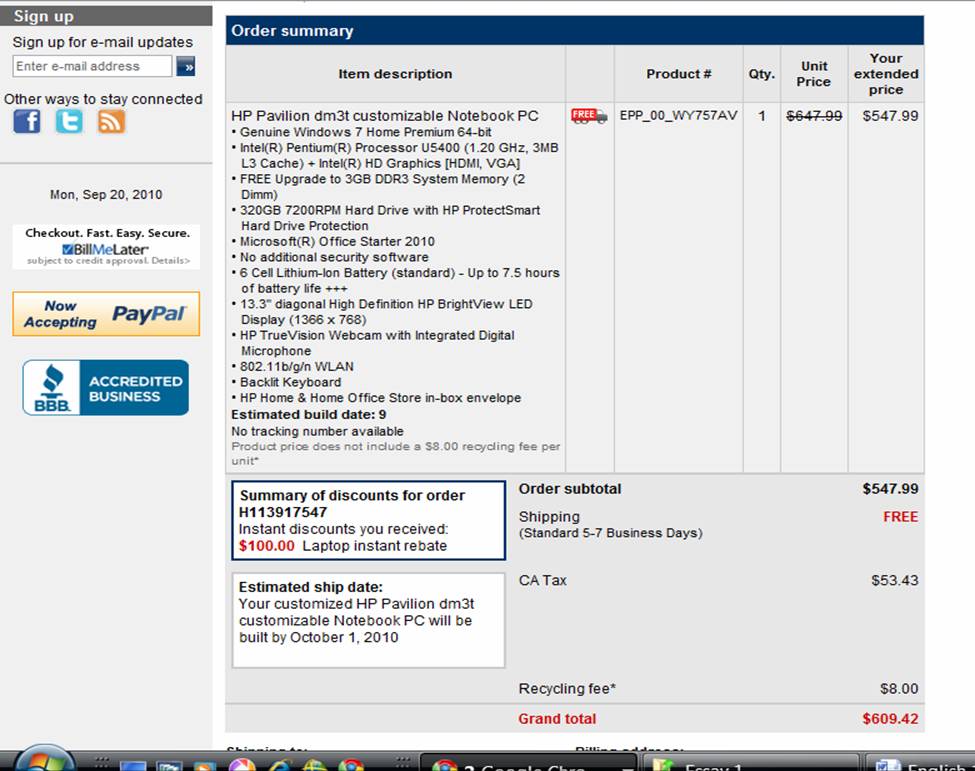Click 'built by October 1, 2010' text
The height and width of the screenshot is (771, 975).
point(319,637)
